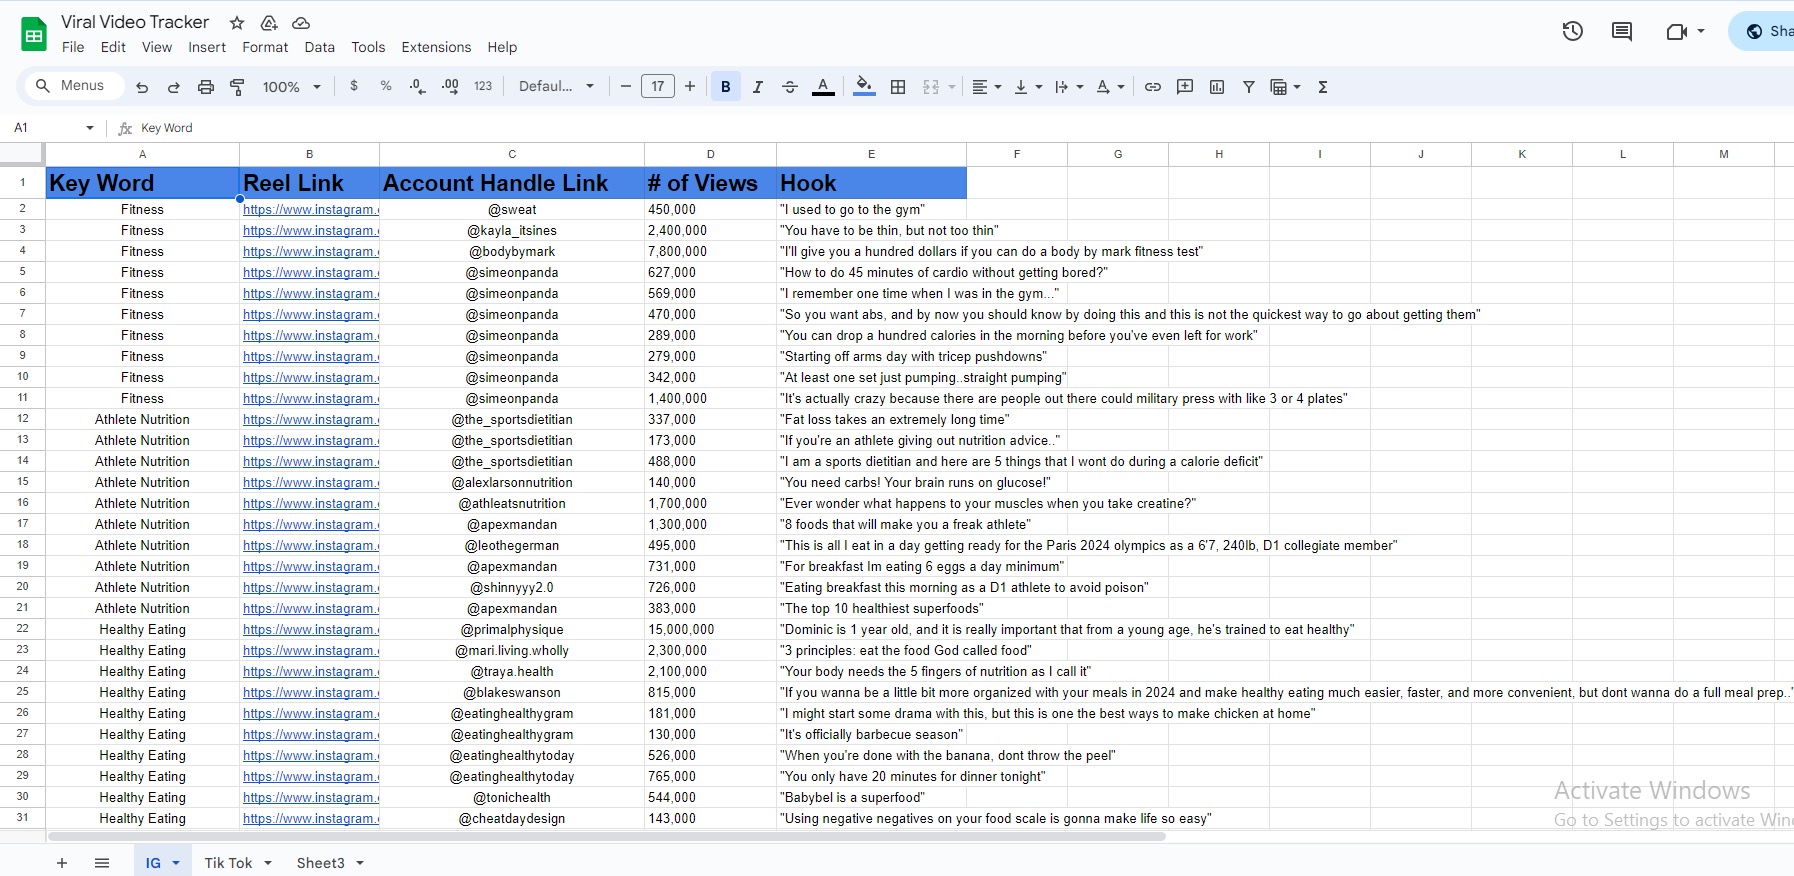The image size is (1794, 876).
Task: Add a new sheet with plus icon
Action: tap(62, 863)
